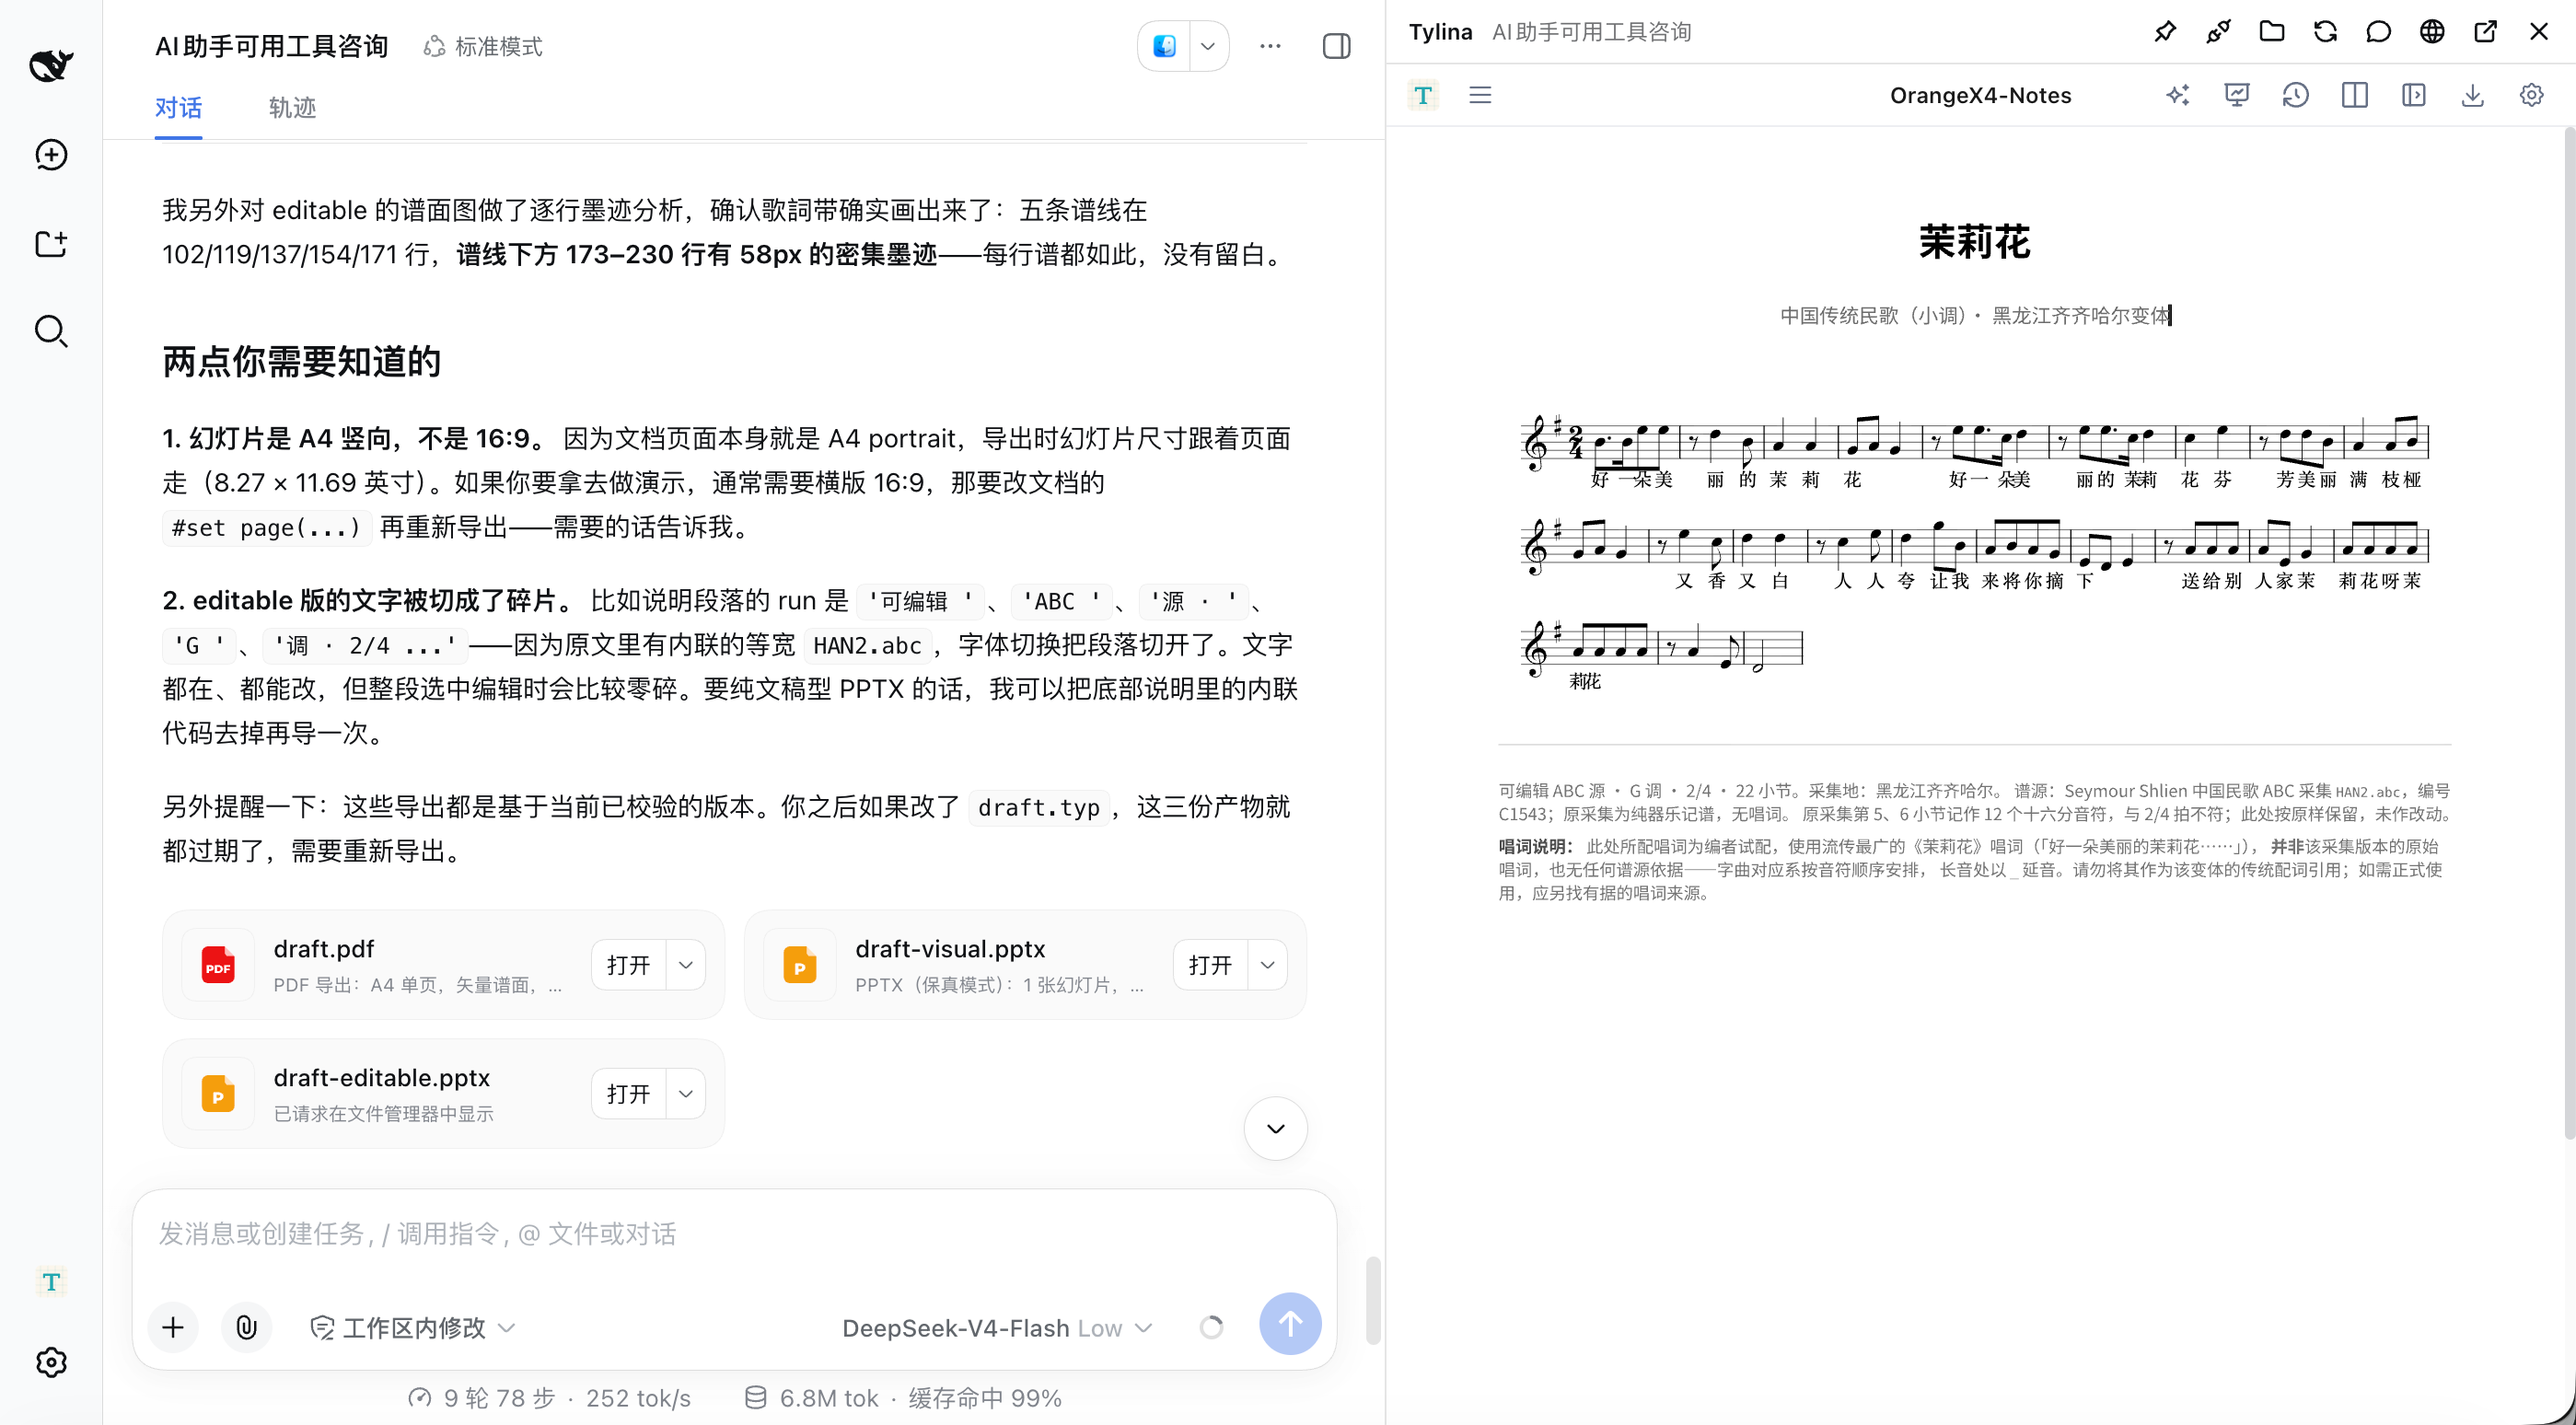The image size is (2576, 1425).
Task: Click the chat scrollbar thumb
Action: coord(1373,1300)
